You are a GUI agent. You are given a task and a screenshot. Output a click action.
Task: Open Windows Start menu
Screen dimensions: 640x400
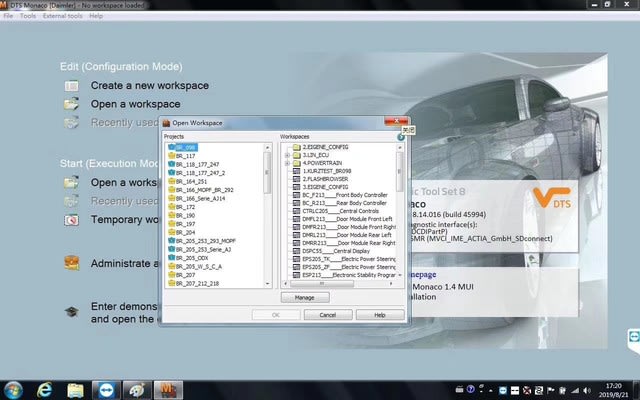[13, 391]
